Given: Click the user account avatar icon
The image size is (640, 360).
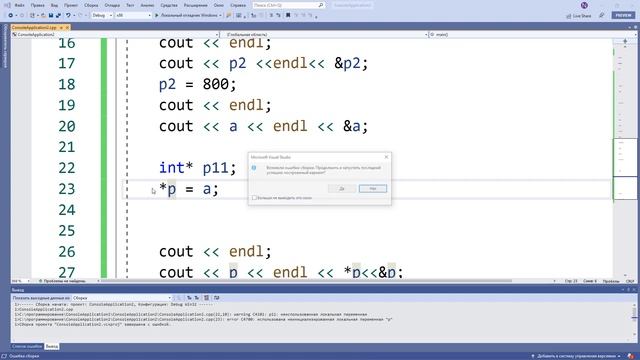Looking at the screenshot, I should tap(584, 5).
